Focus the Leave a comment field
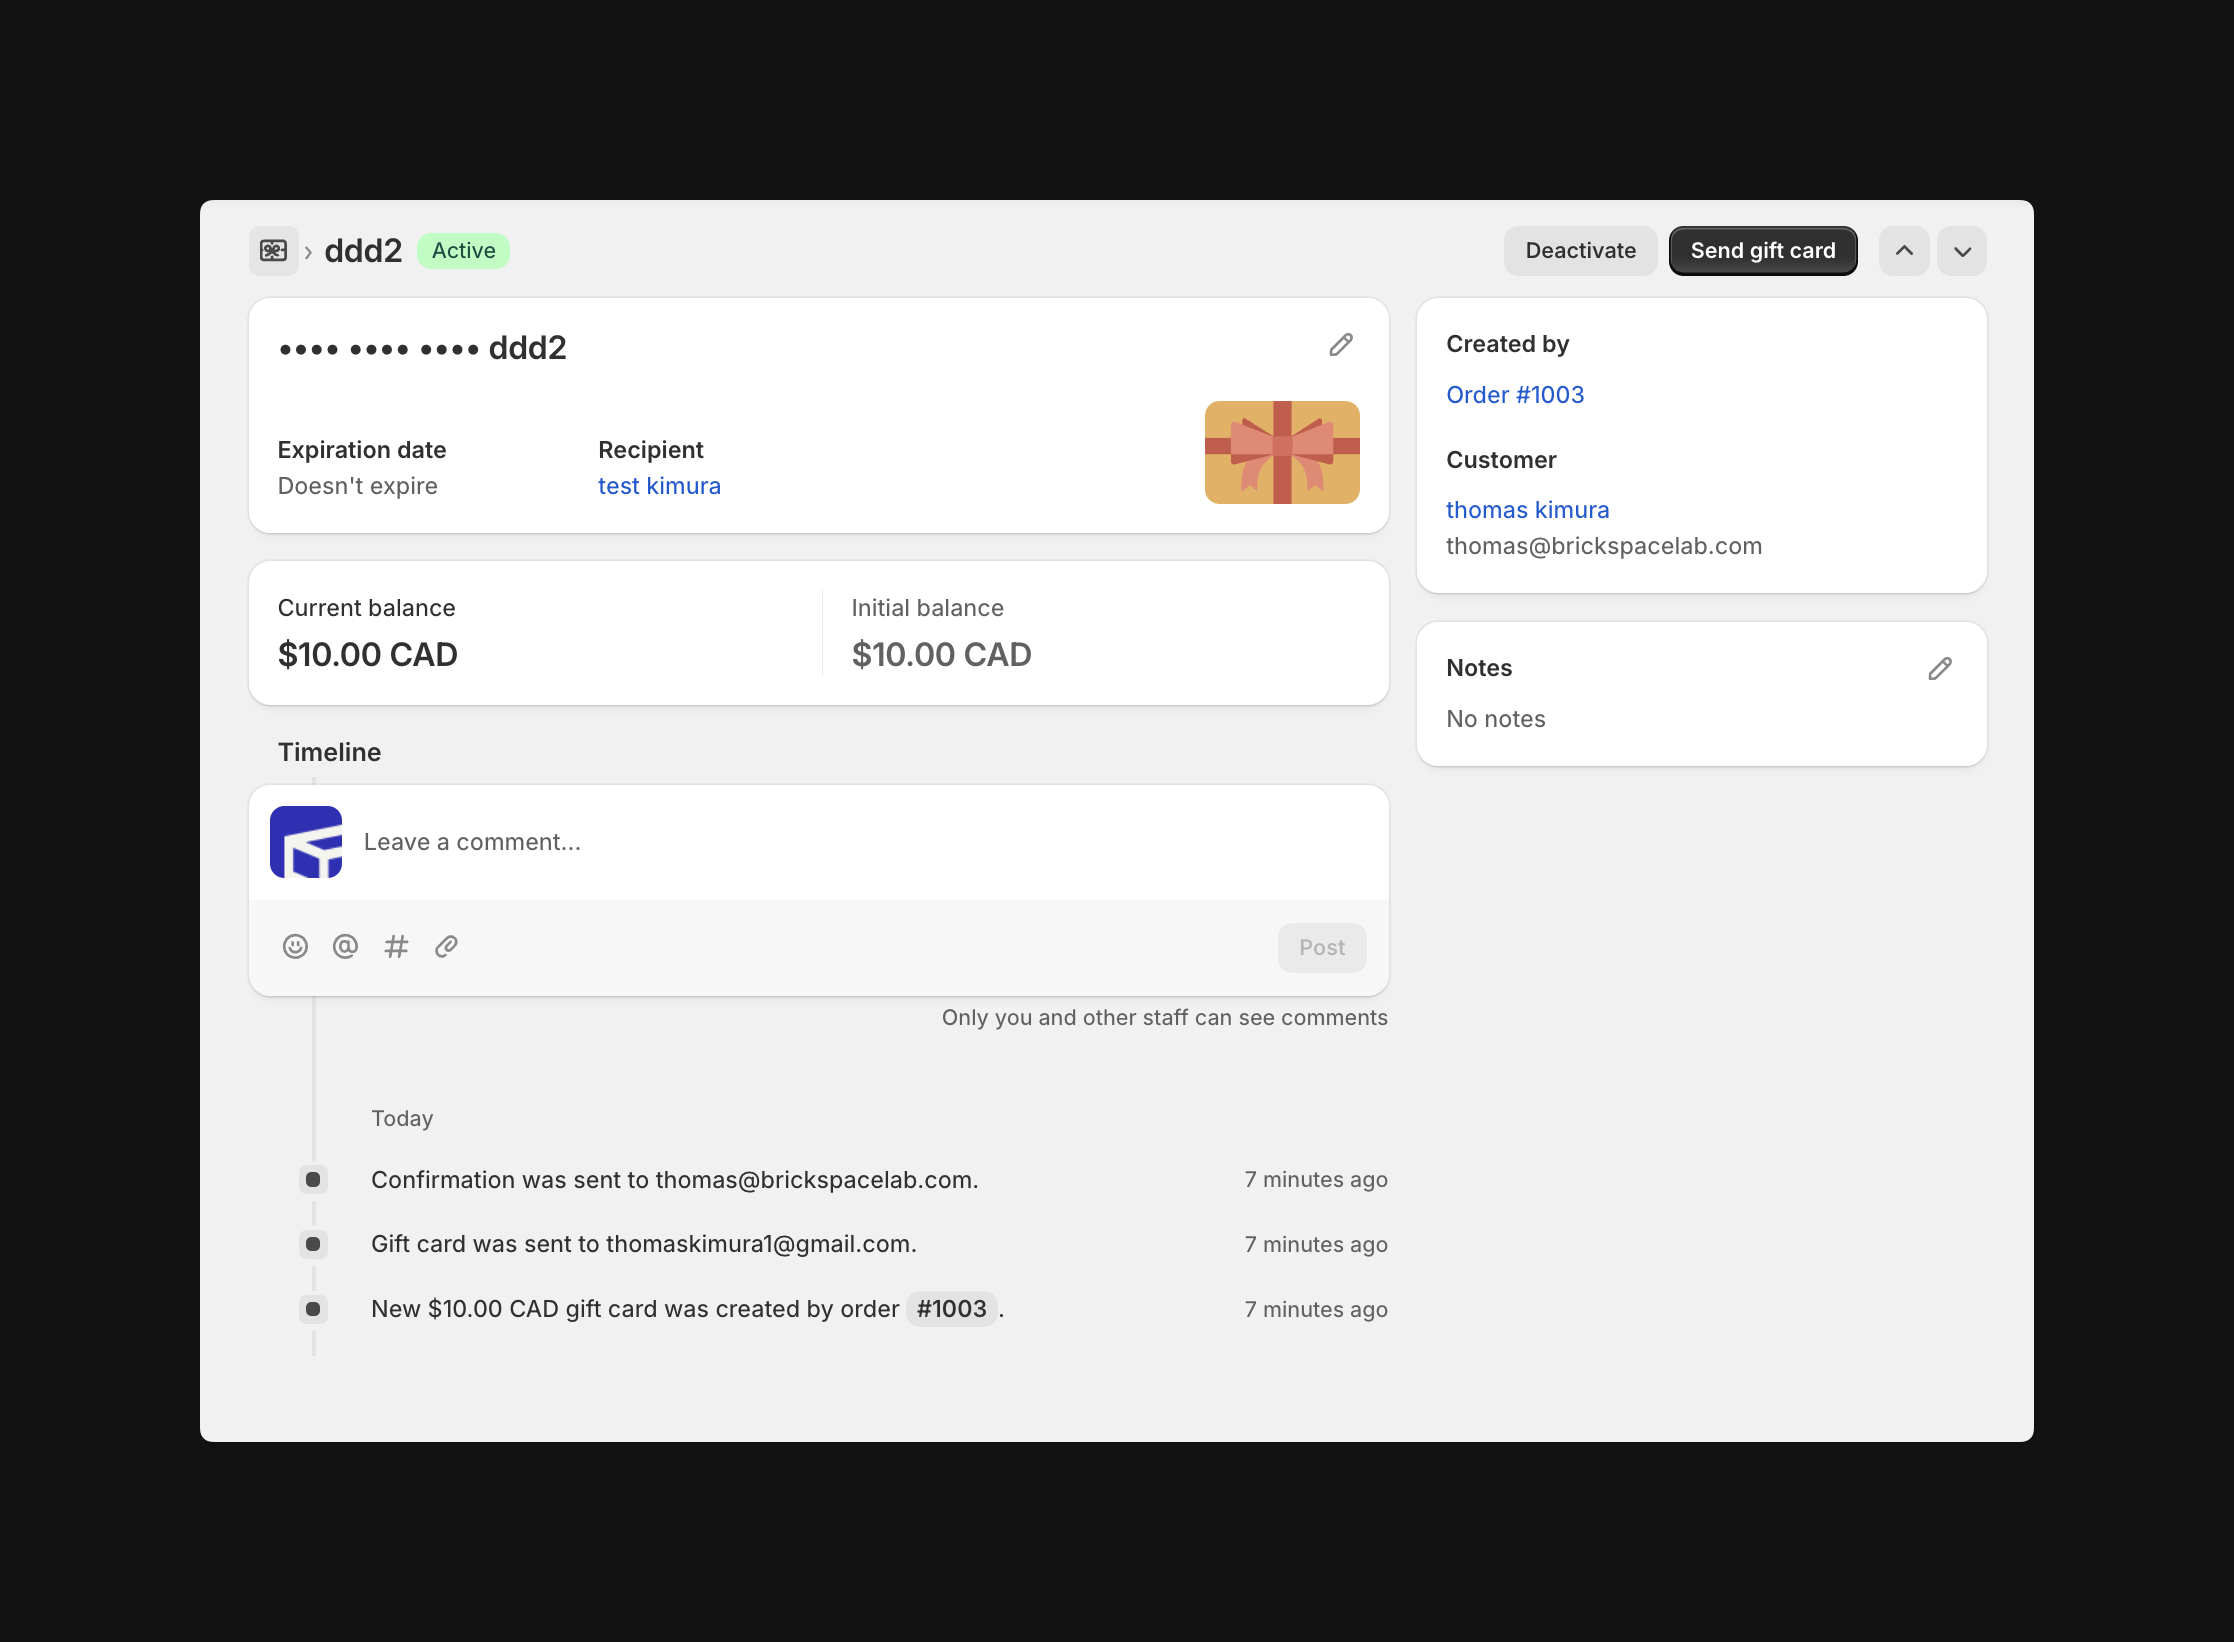Viewport: 2234px width, 1642px height. click(x=860, y=842)
